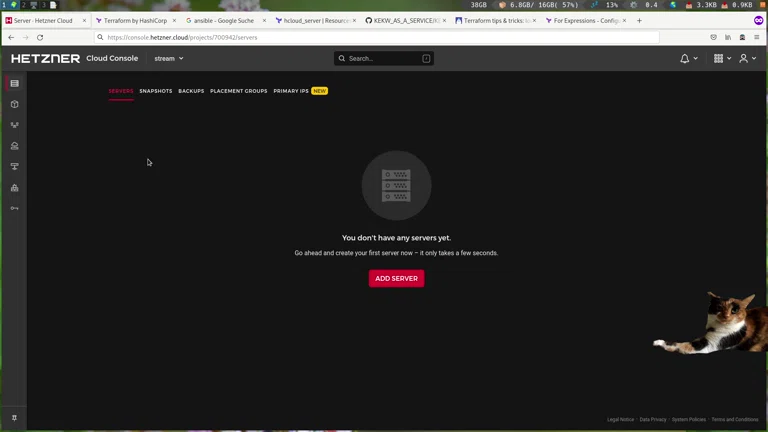Select the Servers tab
Image resolution: width=768 pixels, height=432 pixels.
coord(121,91)
